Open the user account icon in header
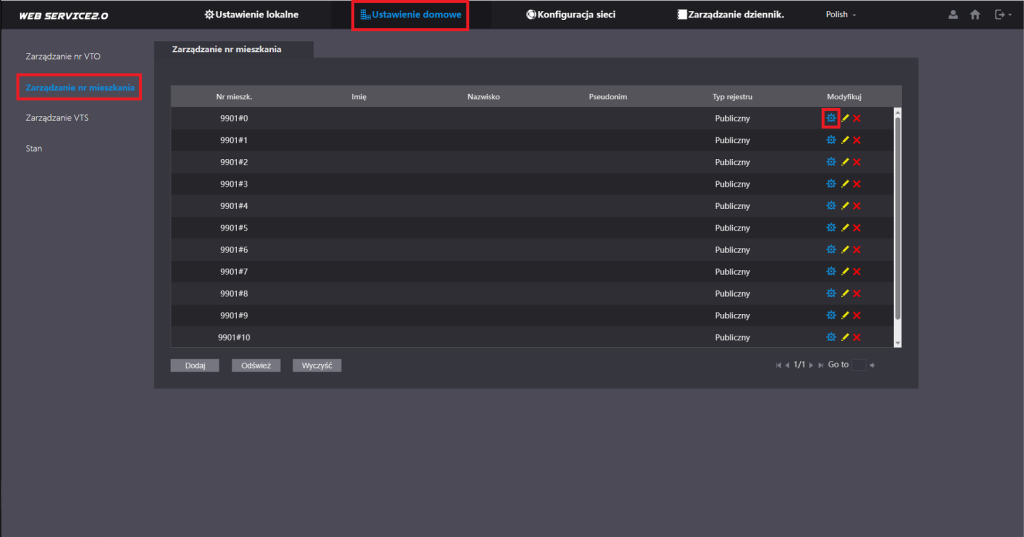Screen dimensions: 1024x537 [952, 15]
